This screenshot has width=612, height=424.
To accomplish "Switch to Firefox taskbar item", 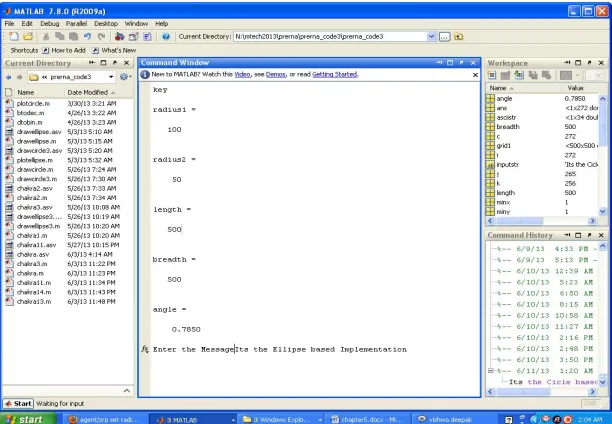I will pyautogui.click(x=103, y=419).
